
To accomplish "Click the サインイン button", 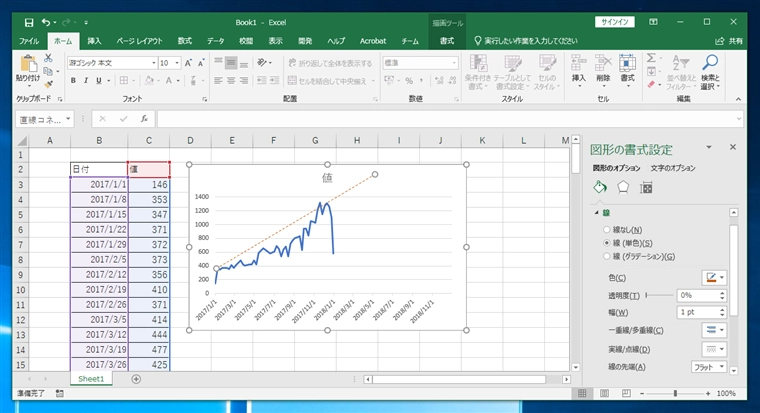I will tap(615, 22).
